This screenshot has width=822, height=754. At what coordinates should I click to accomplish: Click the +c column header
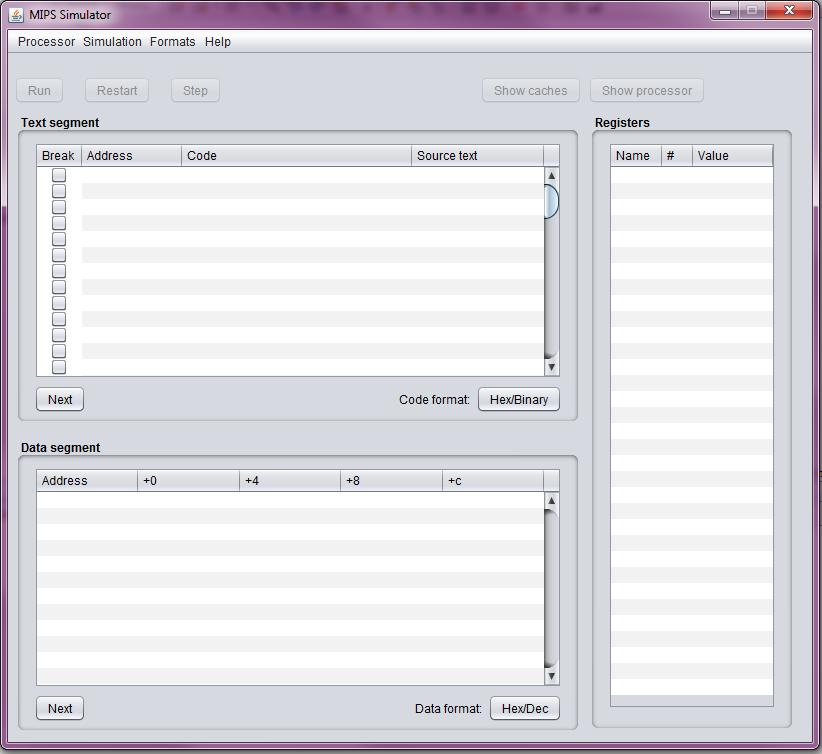point(493,481)
